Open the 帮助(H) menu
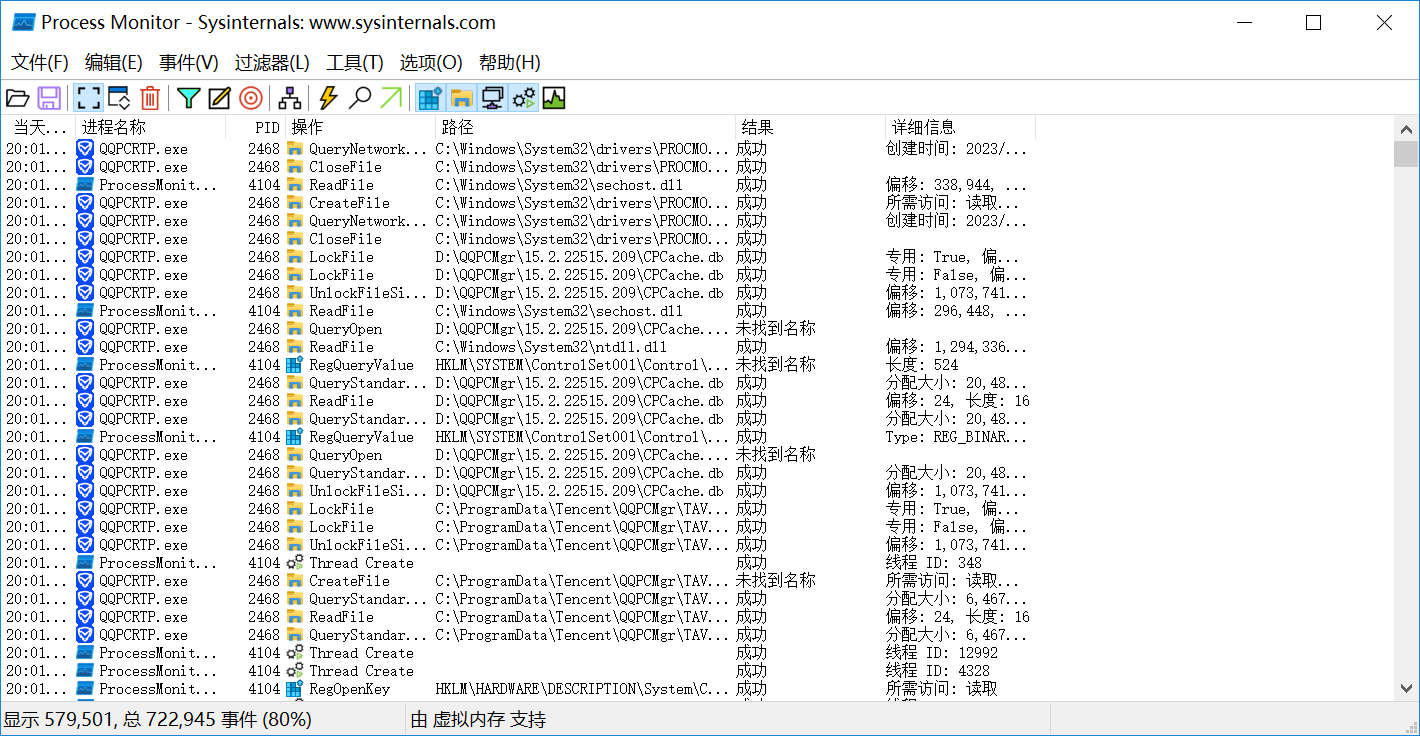 coord(510,62)
